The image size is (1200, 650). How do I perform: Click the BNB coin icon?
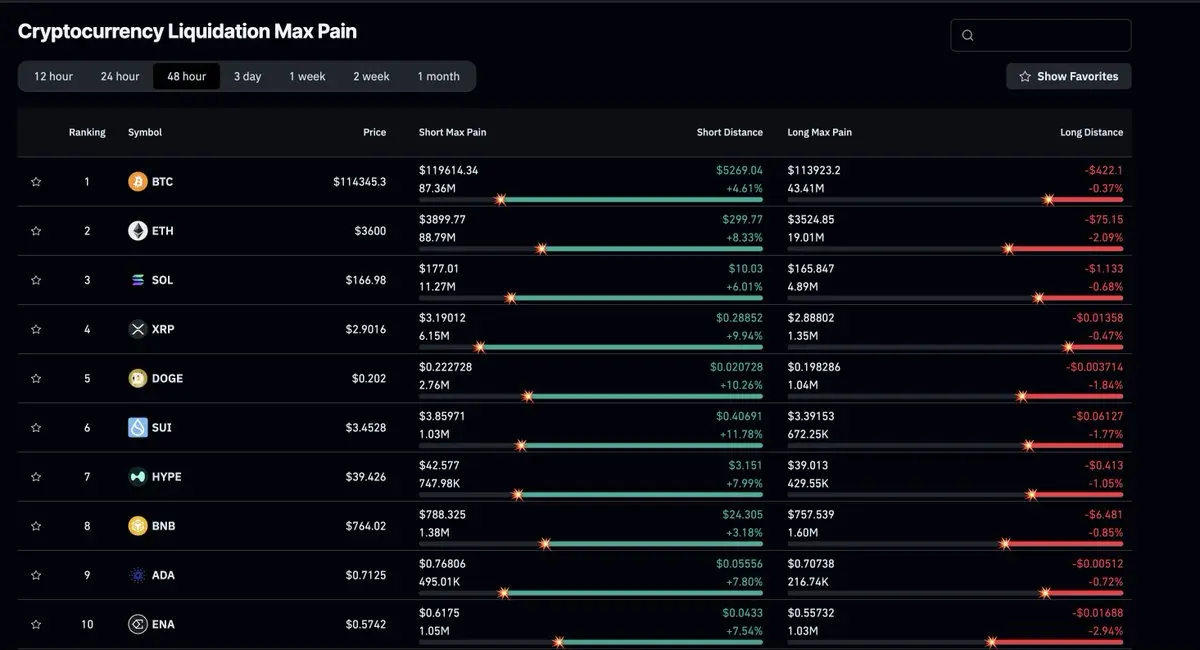pos(137,526)
